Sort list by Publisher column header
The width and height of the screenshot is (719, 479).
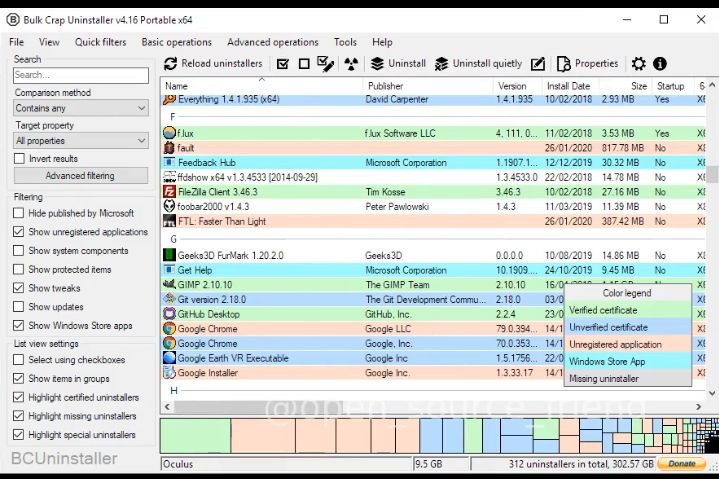point(428,86)
